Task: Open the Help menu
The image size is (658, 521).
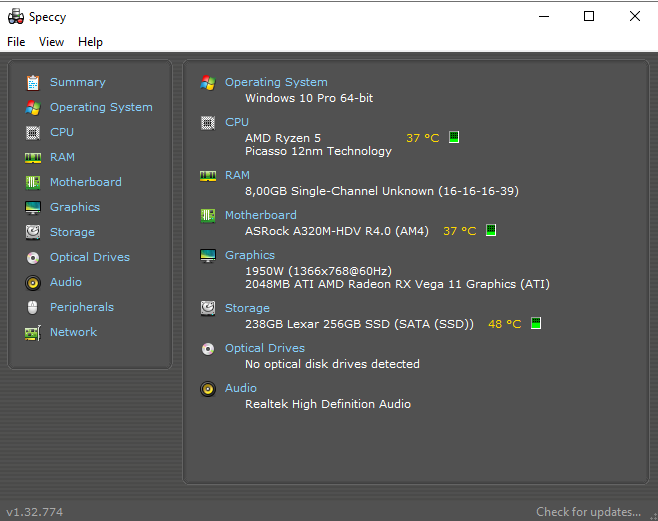Action: tap(90, 42)
